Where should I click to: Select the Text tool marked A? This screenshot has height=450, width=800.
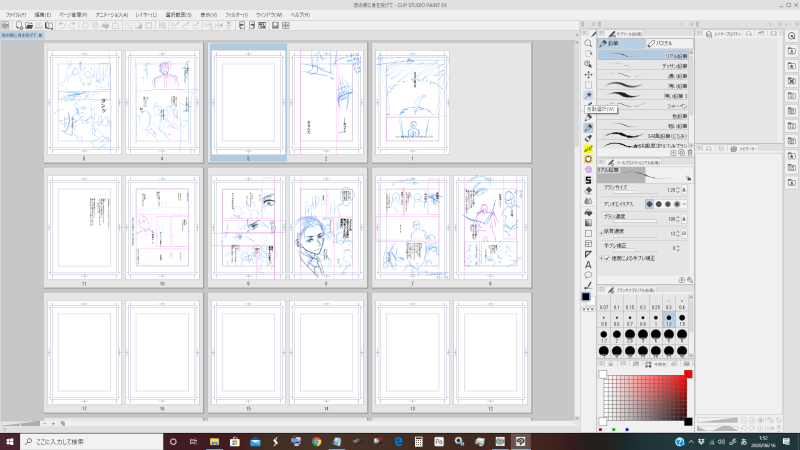(588, 265)
